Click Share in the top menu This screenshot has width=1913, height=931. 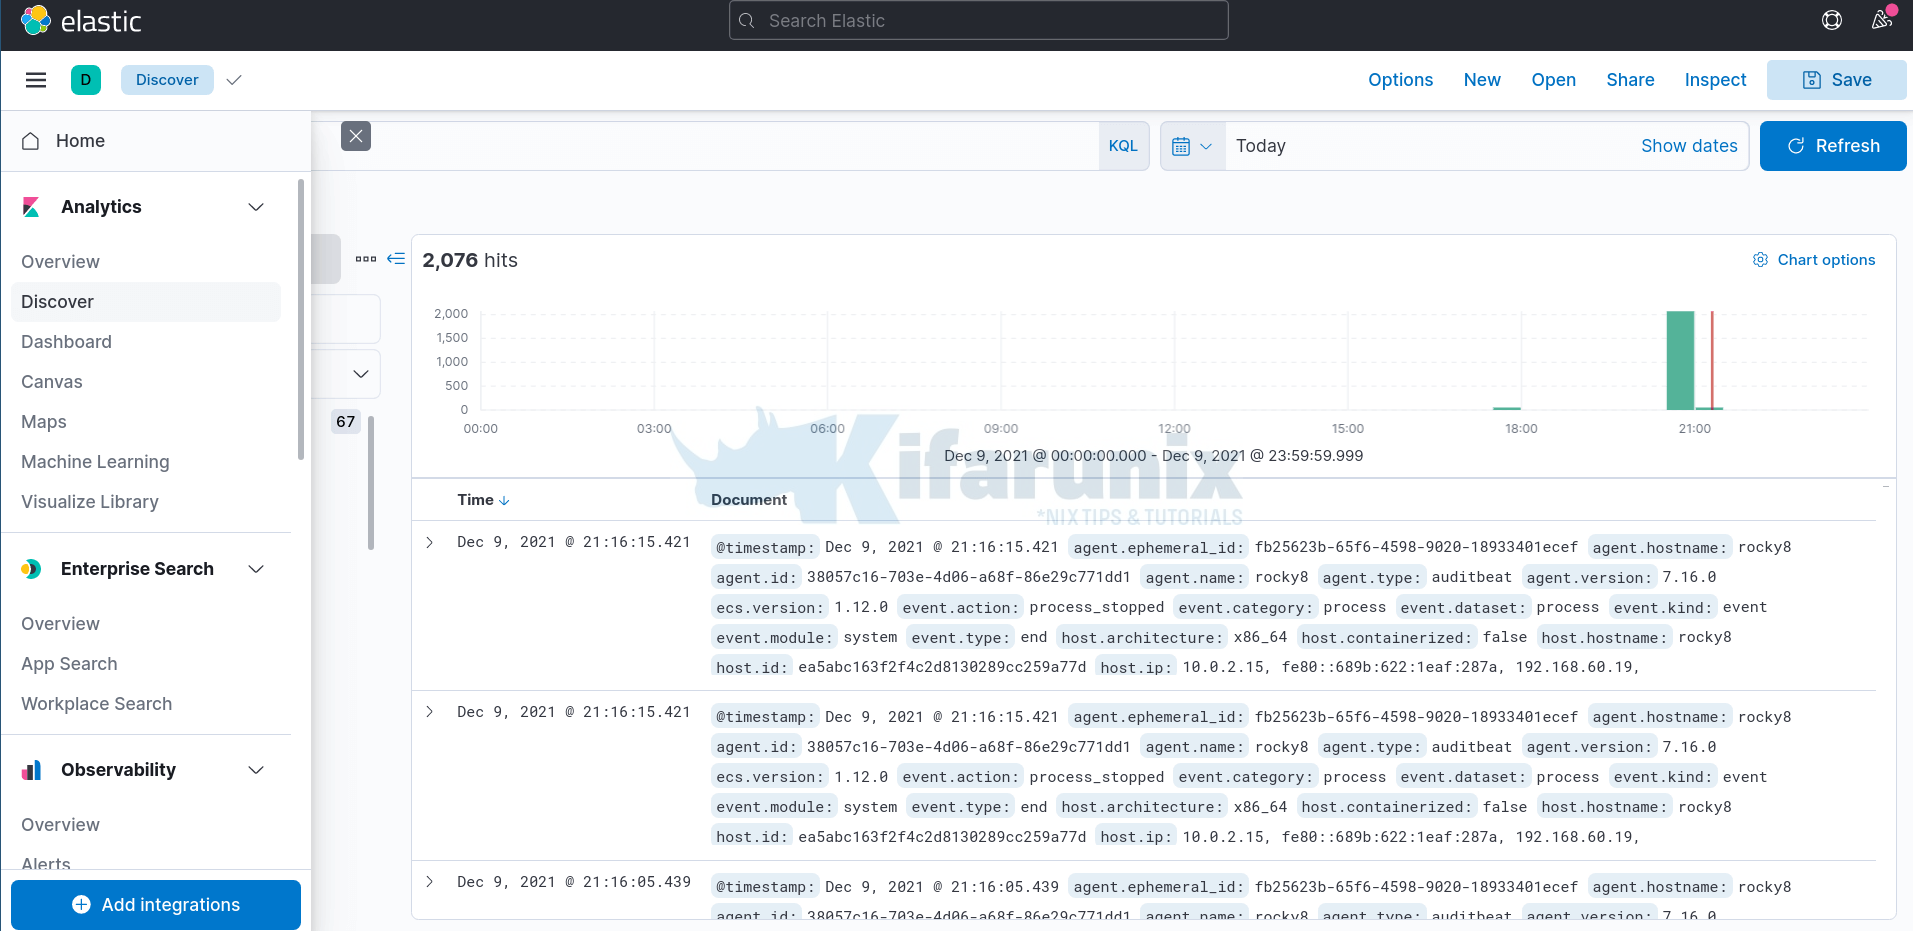1630,80
